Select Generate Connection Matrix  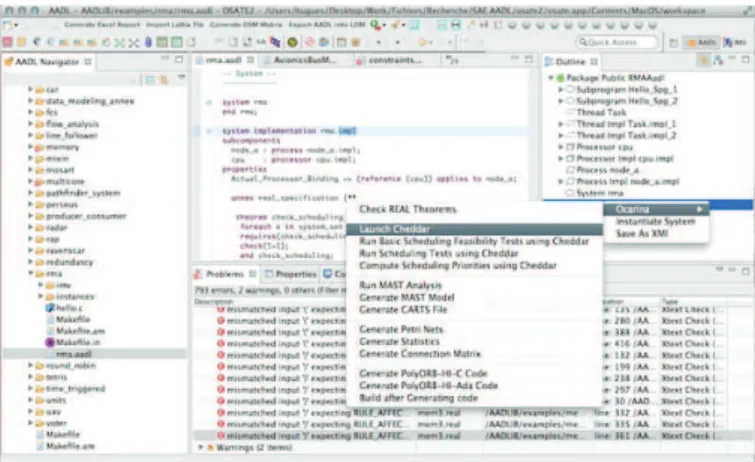[x=420, y=354]
